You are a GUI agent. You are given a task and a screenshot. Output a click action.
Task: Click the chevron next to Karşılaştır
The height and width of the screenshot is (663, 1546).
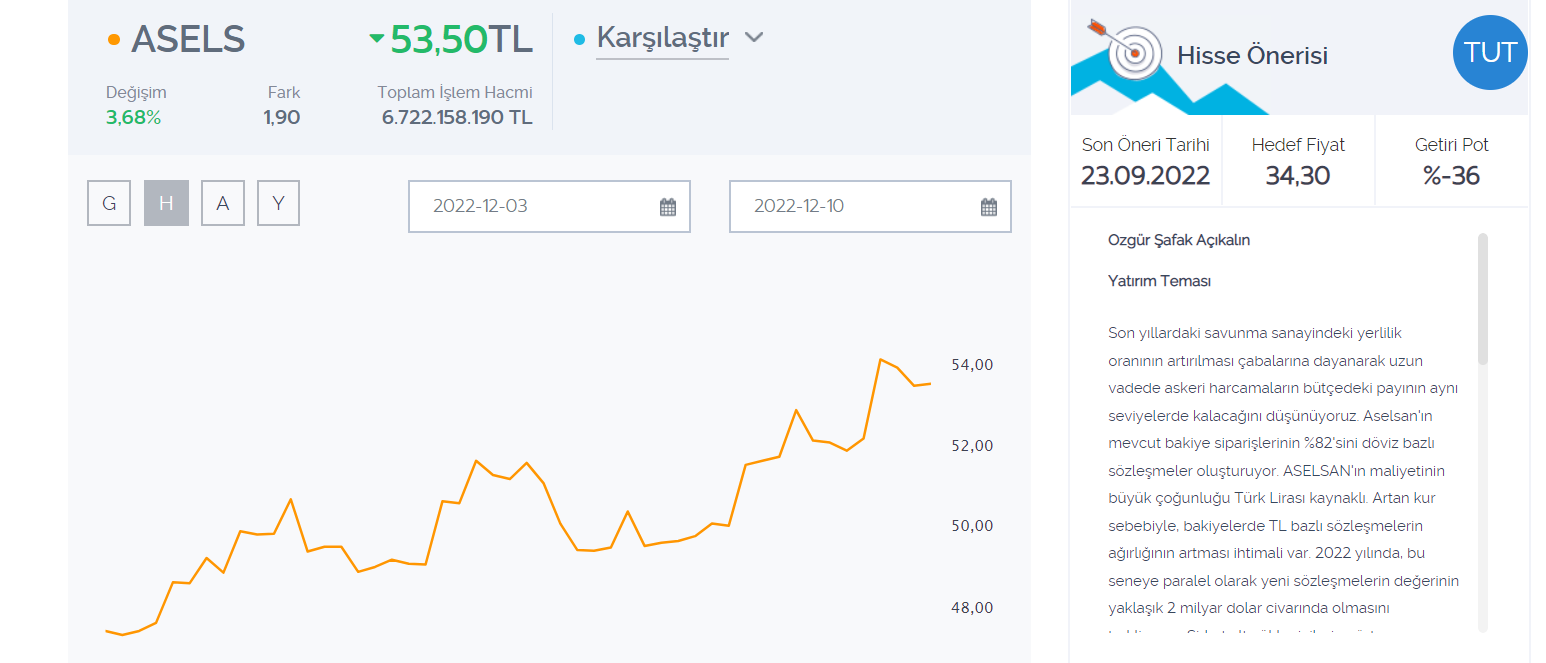[754, 37]
